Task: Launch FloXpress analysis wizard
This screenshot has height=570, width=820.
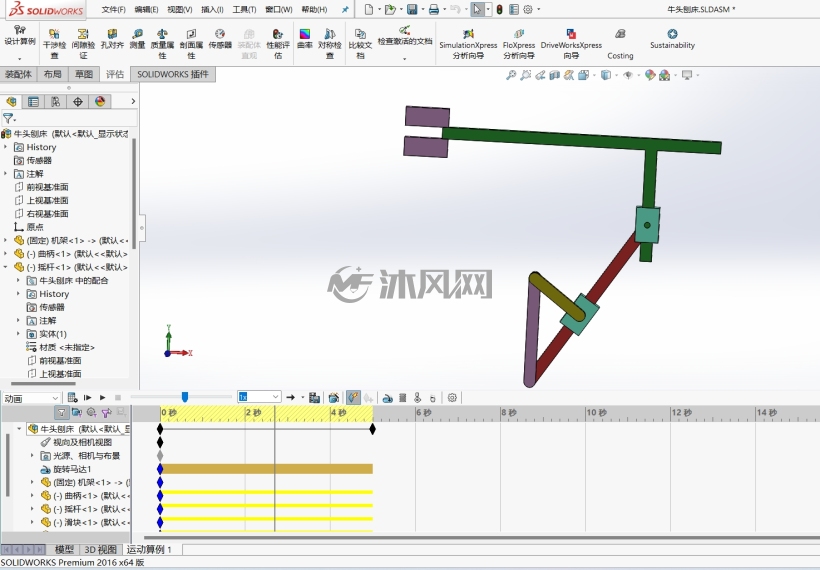Action: click(519, 43)
